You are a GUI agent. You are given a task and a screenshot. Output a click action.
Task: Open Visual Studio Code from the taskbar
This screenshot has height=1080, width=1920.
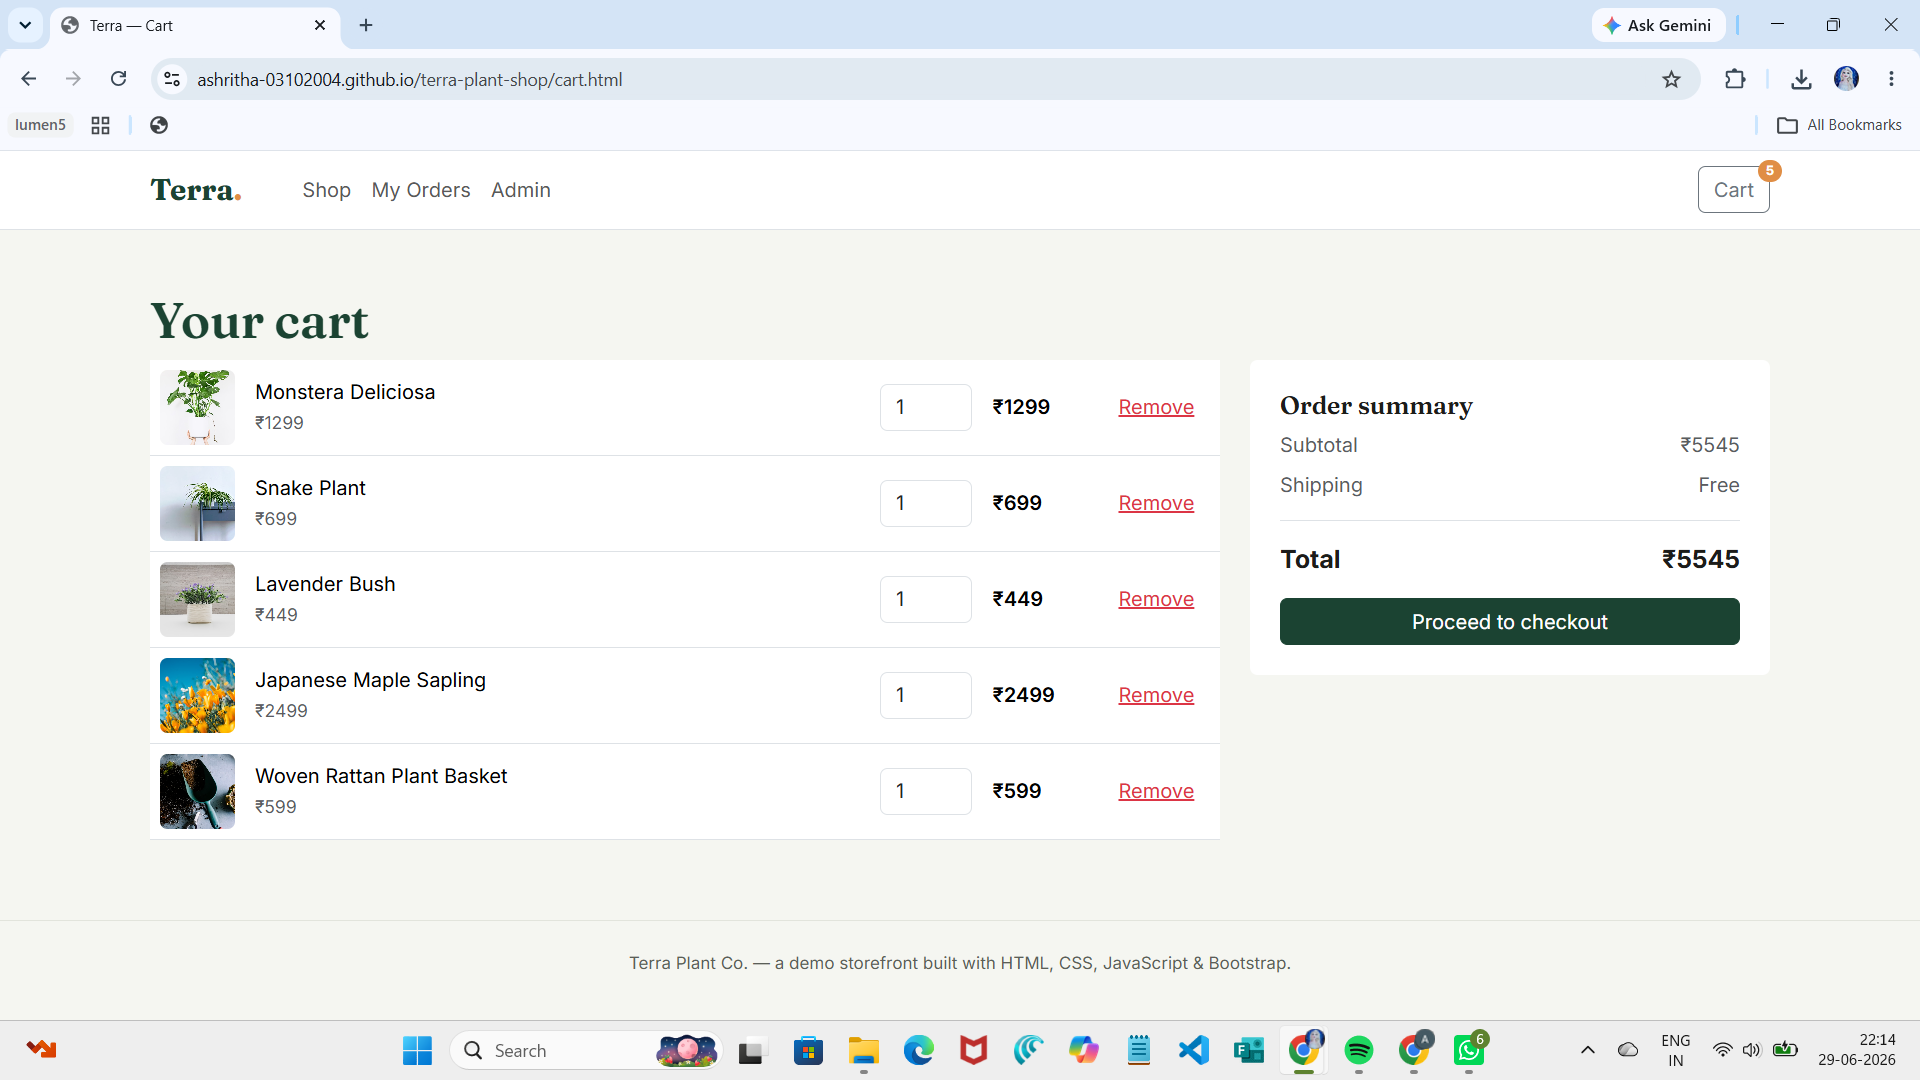1193,1050
